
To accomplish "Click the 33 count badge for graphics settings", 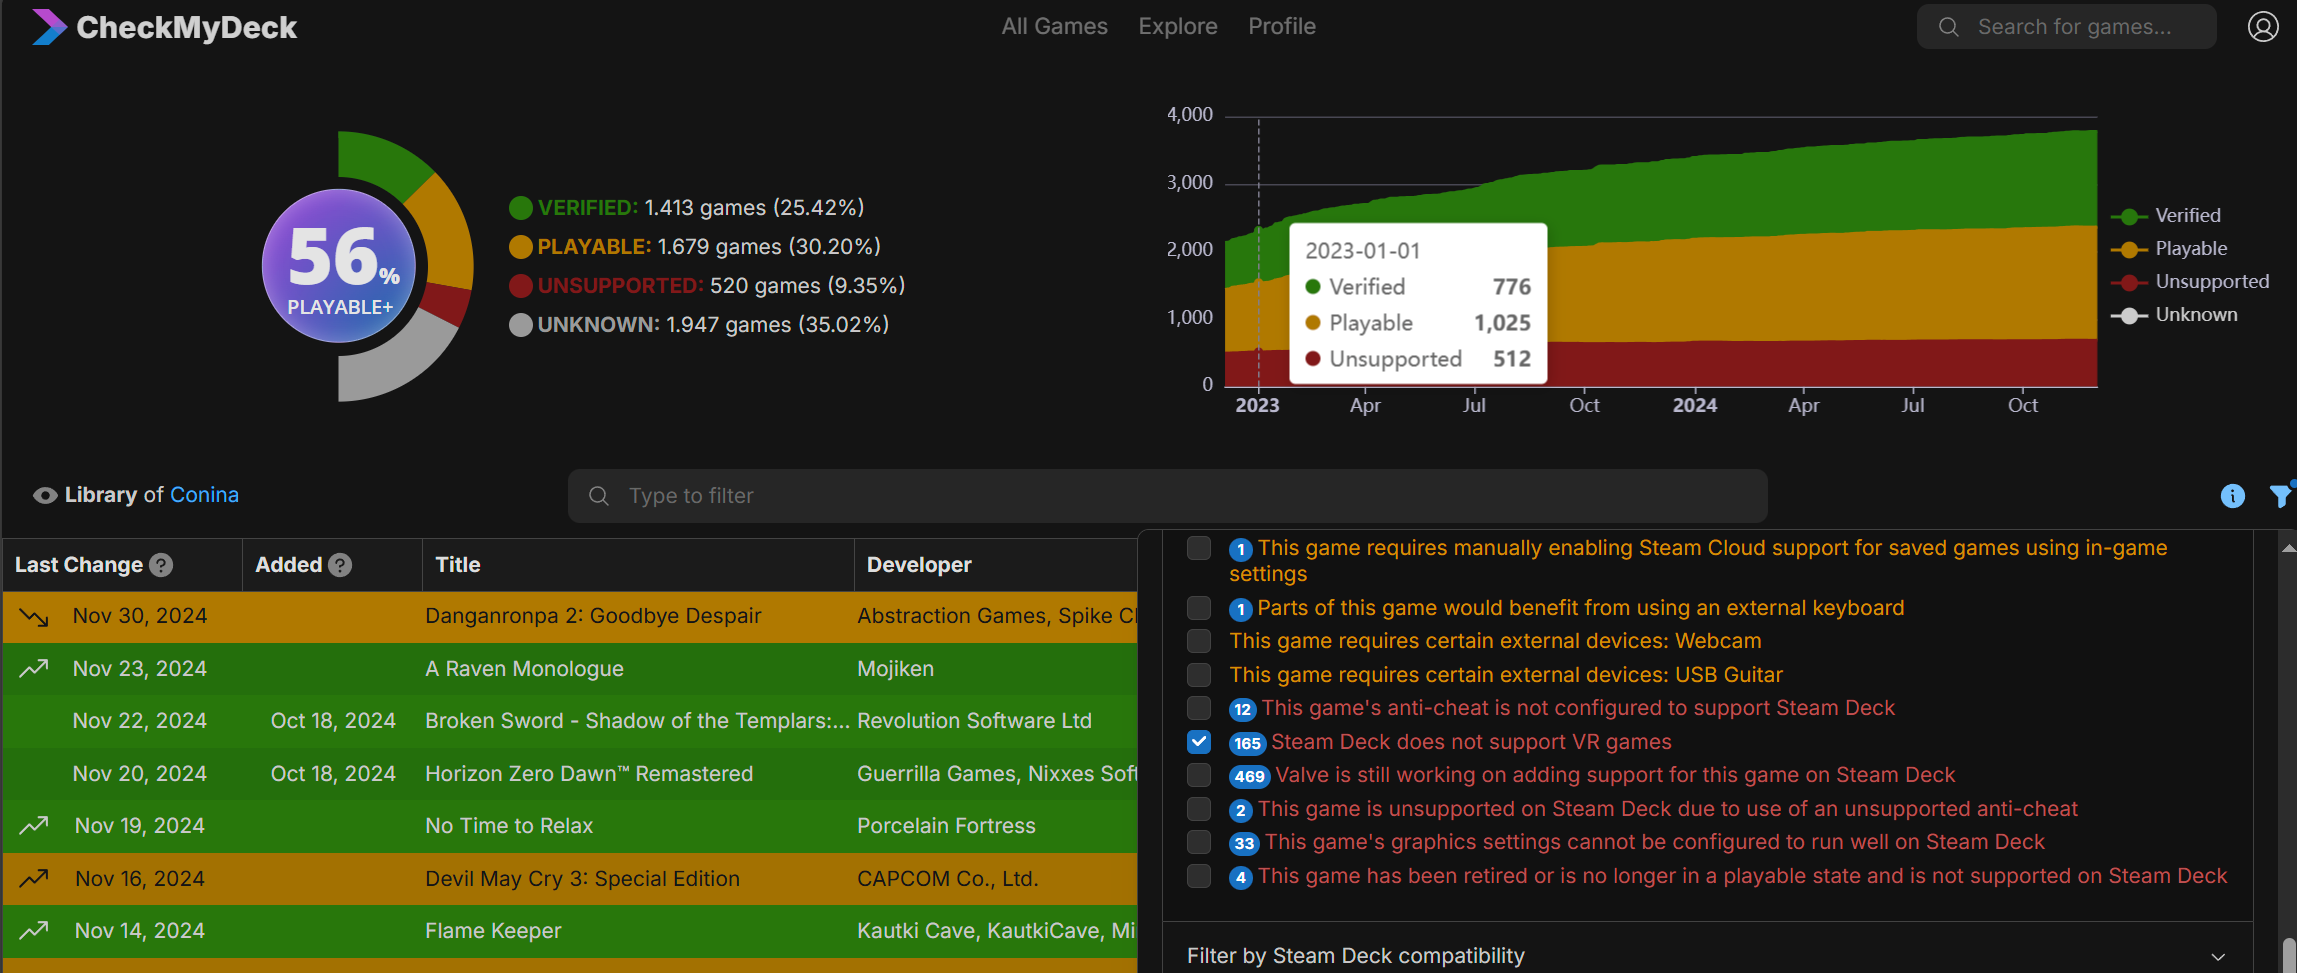I will pos(1244,843).
